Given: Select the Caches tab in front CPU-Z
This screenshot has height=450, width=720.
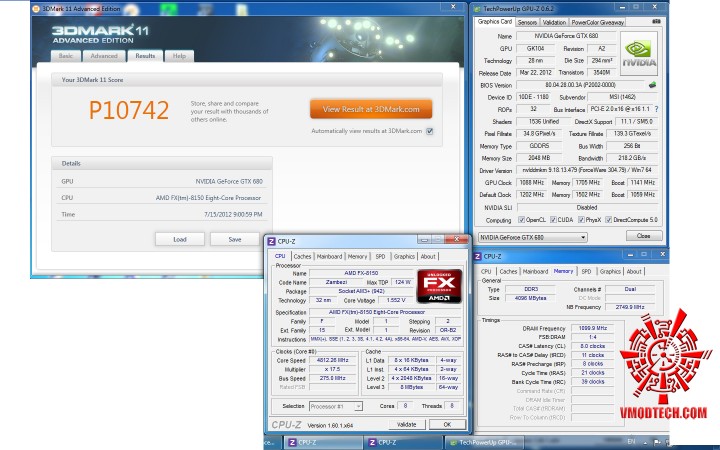Looking at the screenshot, I should [x=302, y=257].
